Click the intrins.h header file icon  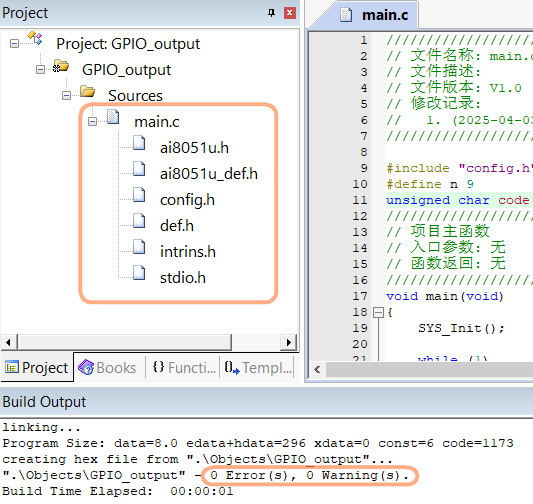(139, 247)
